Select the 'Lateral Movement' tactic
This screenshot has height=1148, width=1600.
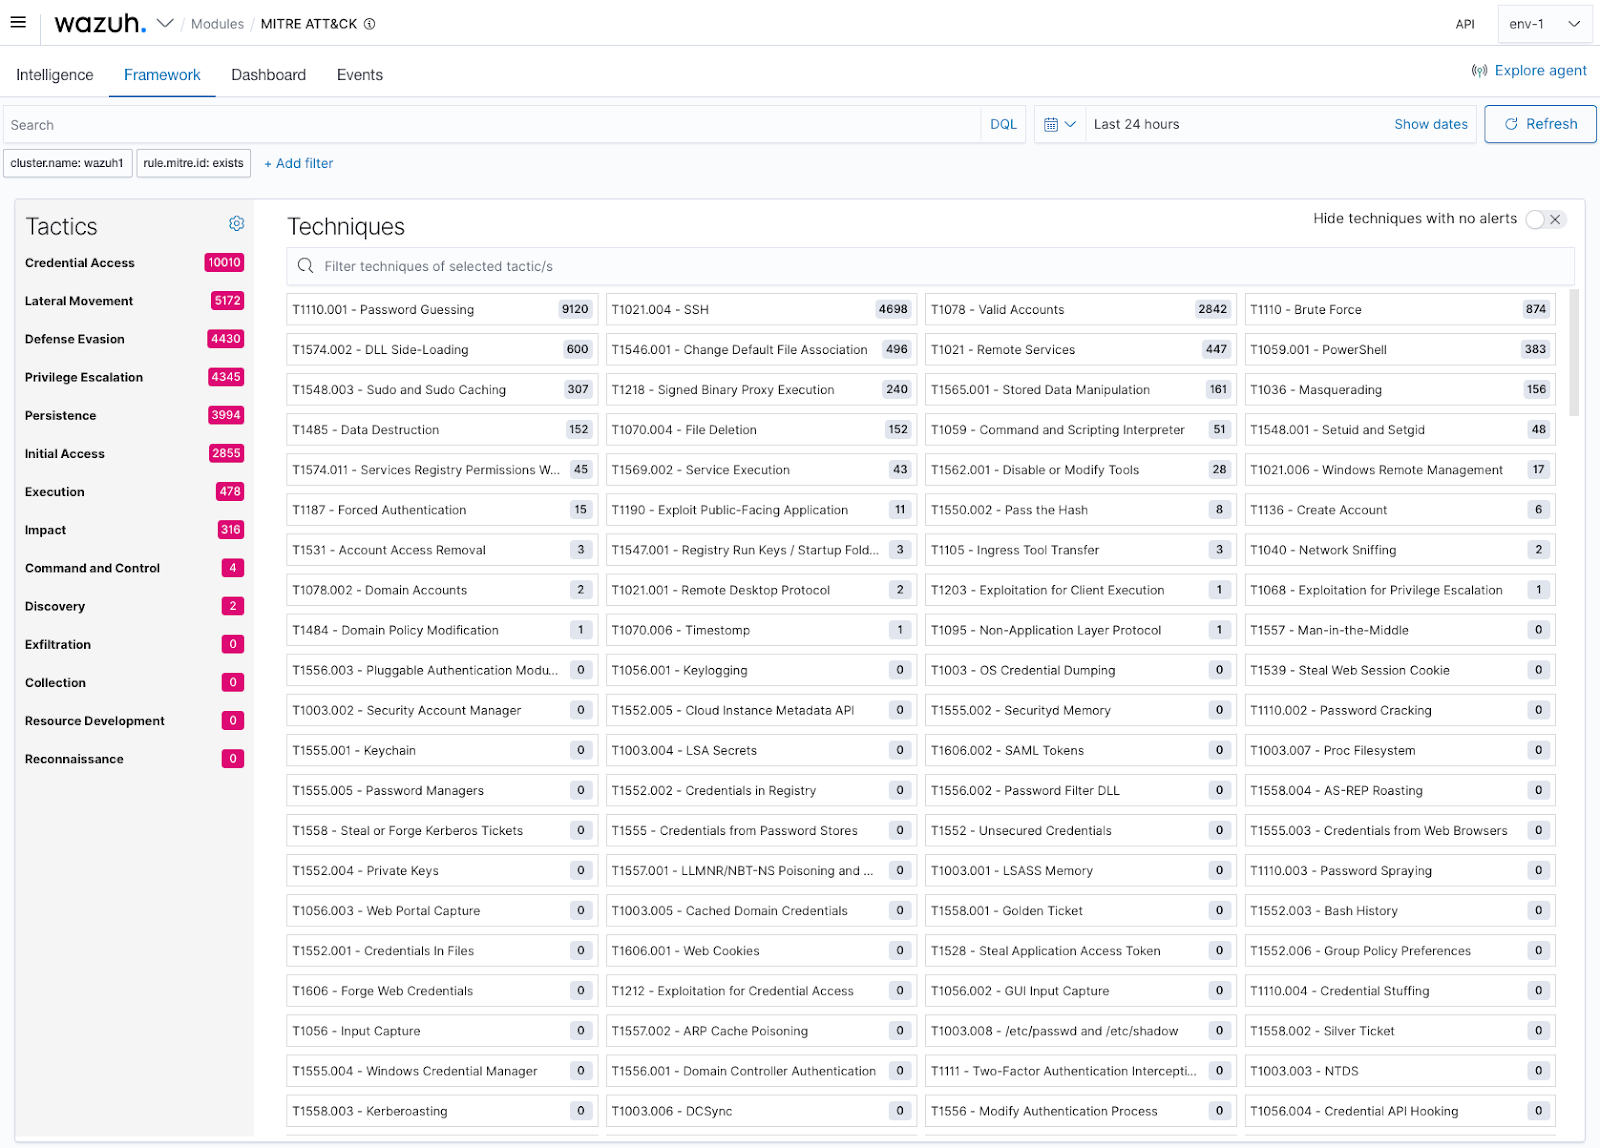point(78,300)
